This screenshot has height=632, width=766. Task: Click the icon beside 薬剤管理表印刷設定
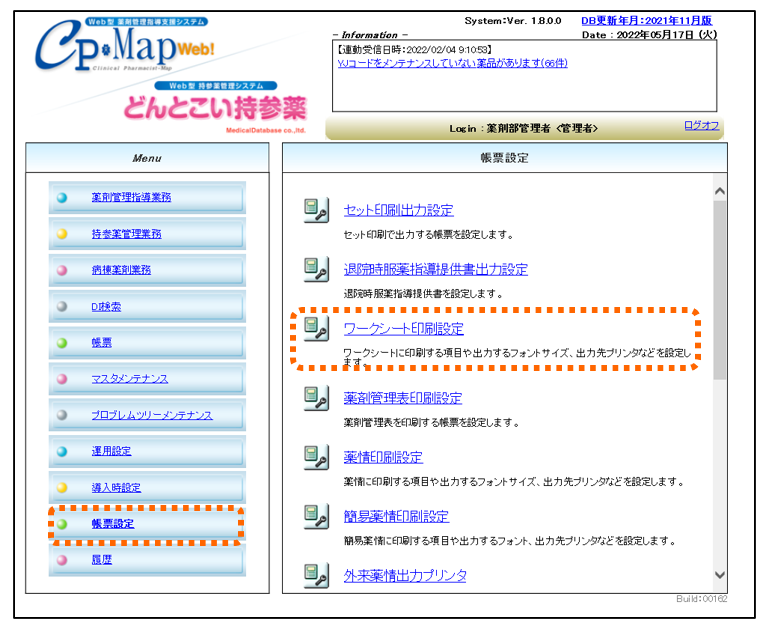[316, 398]
